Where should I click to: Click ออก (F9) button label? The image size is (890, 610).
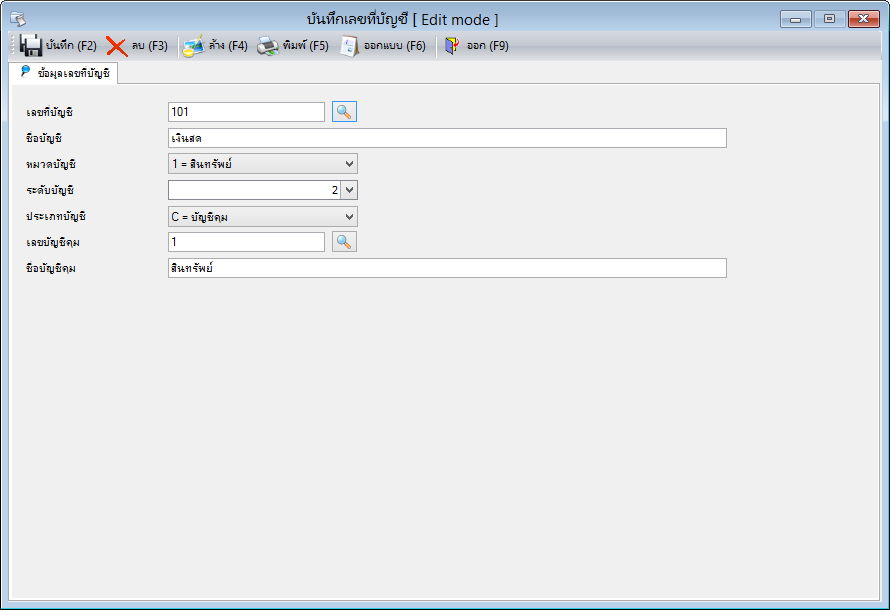pos(488,45)
